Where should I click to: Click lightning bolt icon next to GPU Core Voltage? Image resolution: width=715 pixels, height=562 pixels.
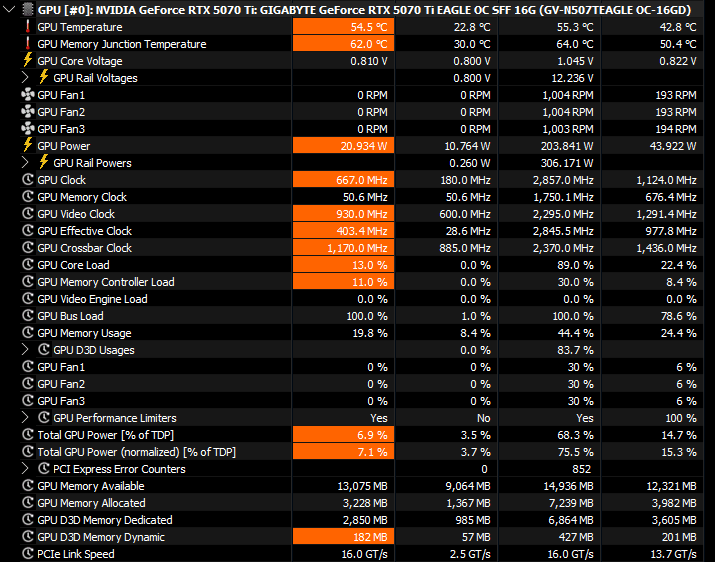27,61
